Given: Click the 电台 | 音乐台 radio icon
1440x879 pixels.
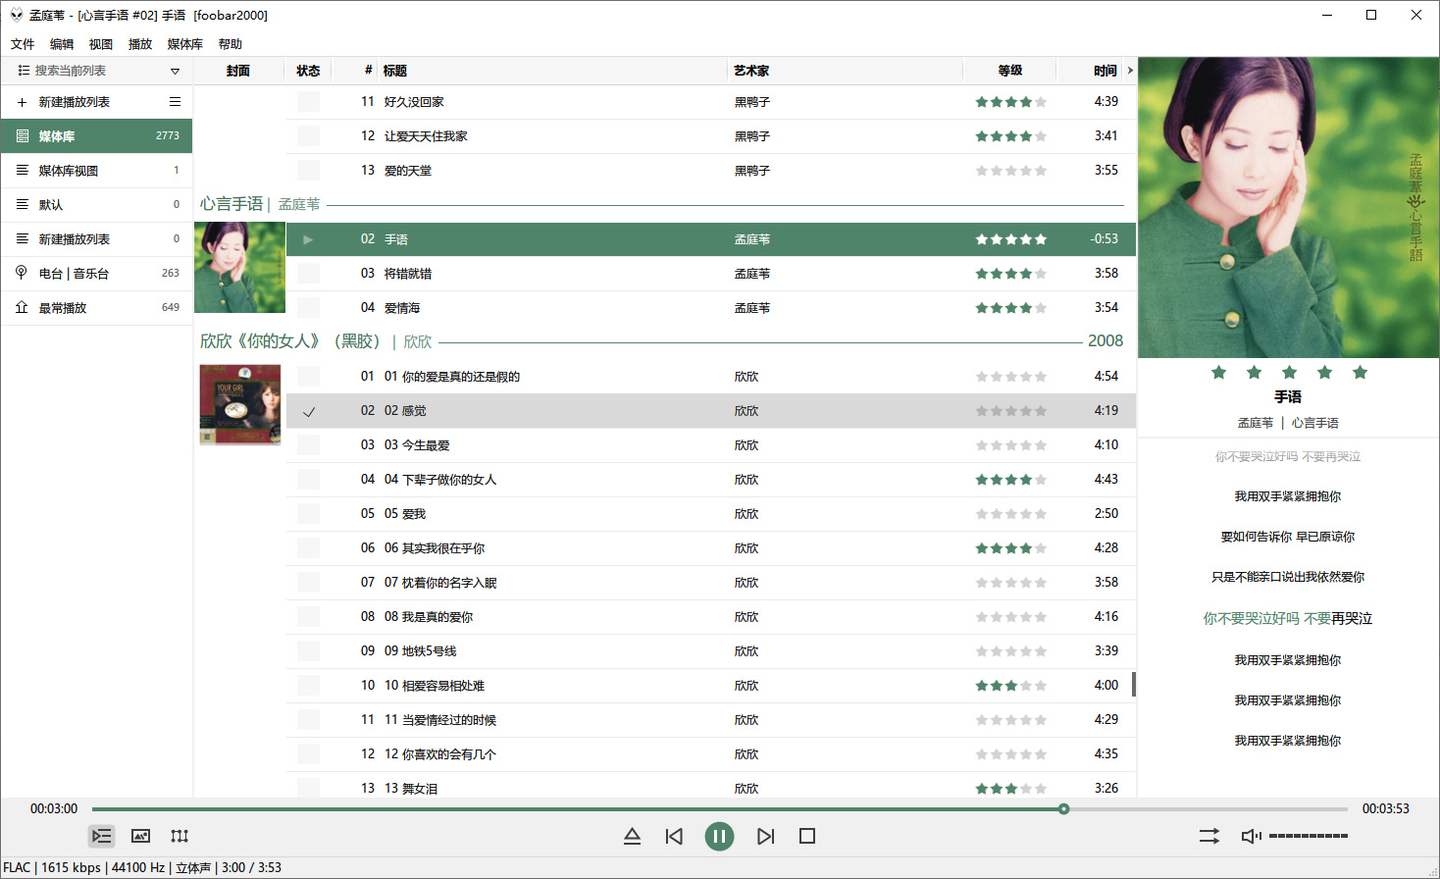Looking at the screenshot, I should click(x=22, y=272).
